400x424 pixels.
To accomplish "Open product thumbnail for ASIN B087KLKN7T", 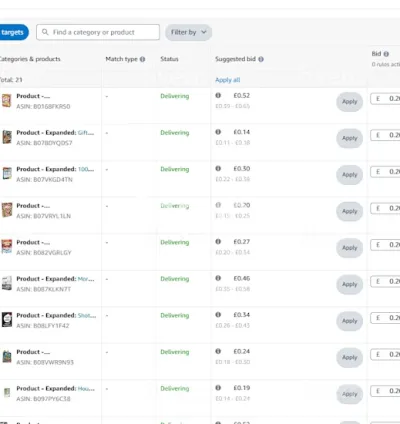I will [7, 283].
